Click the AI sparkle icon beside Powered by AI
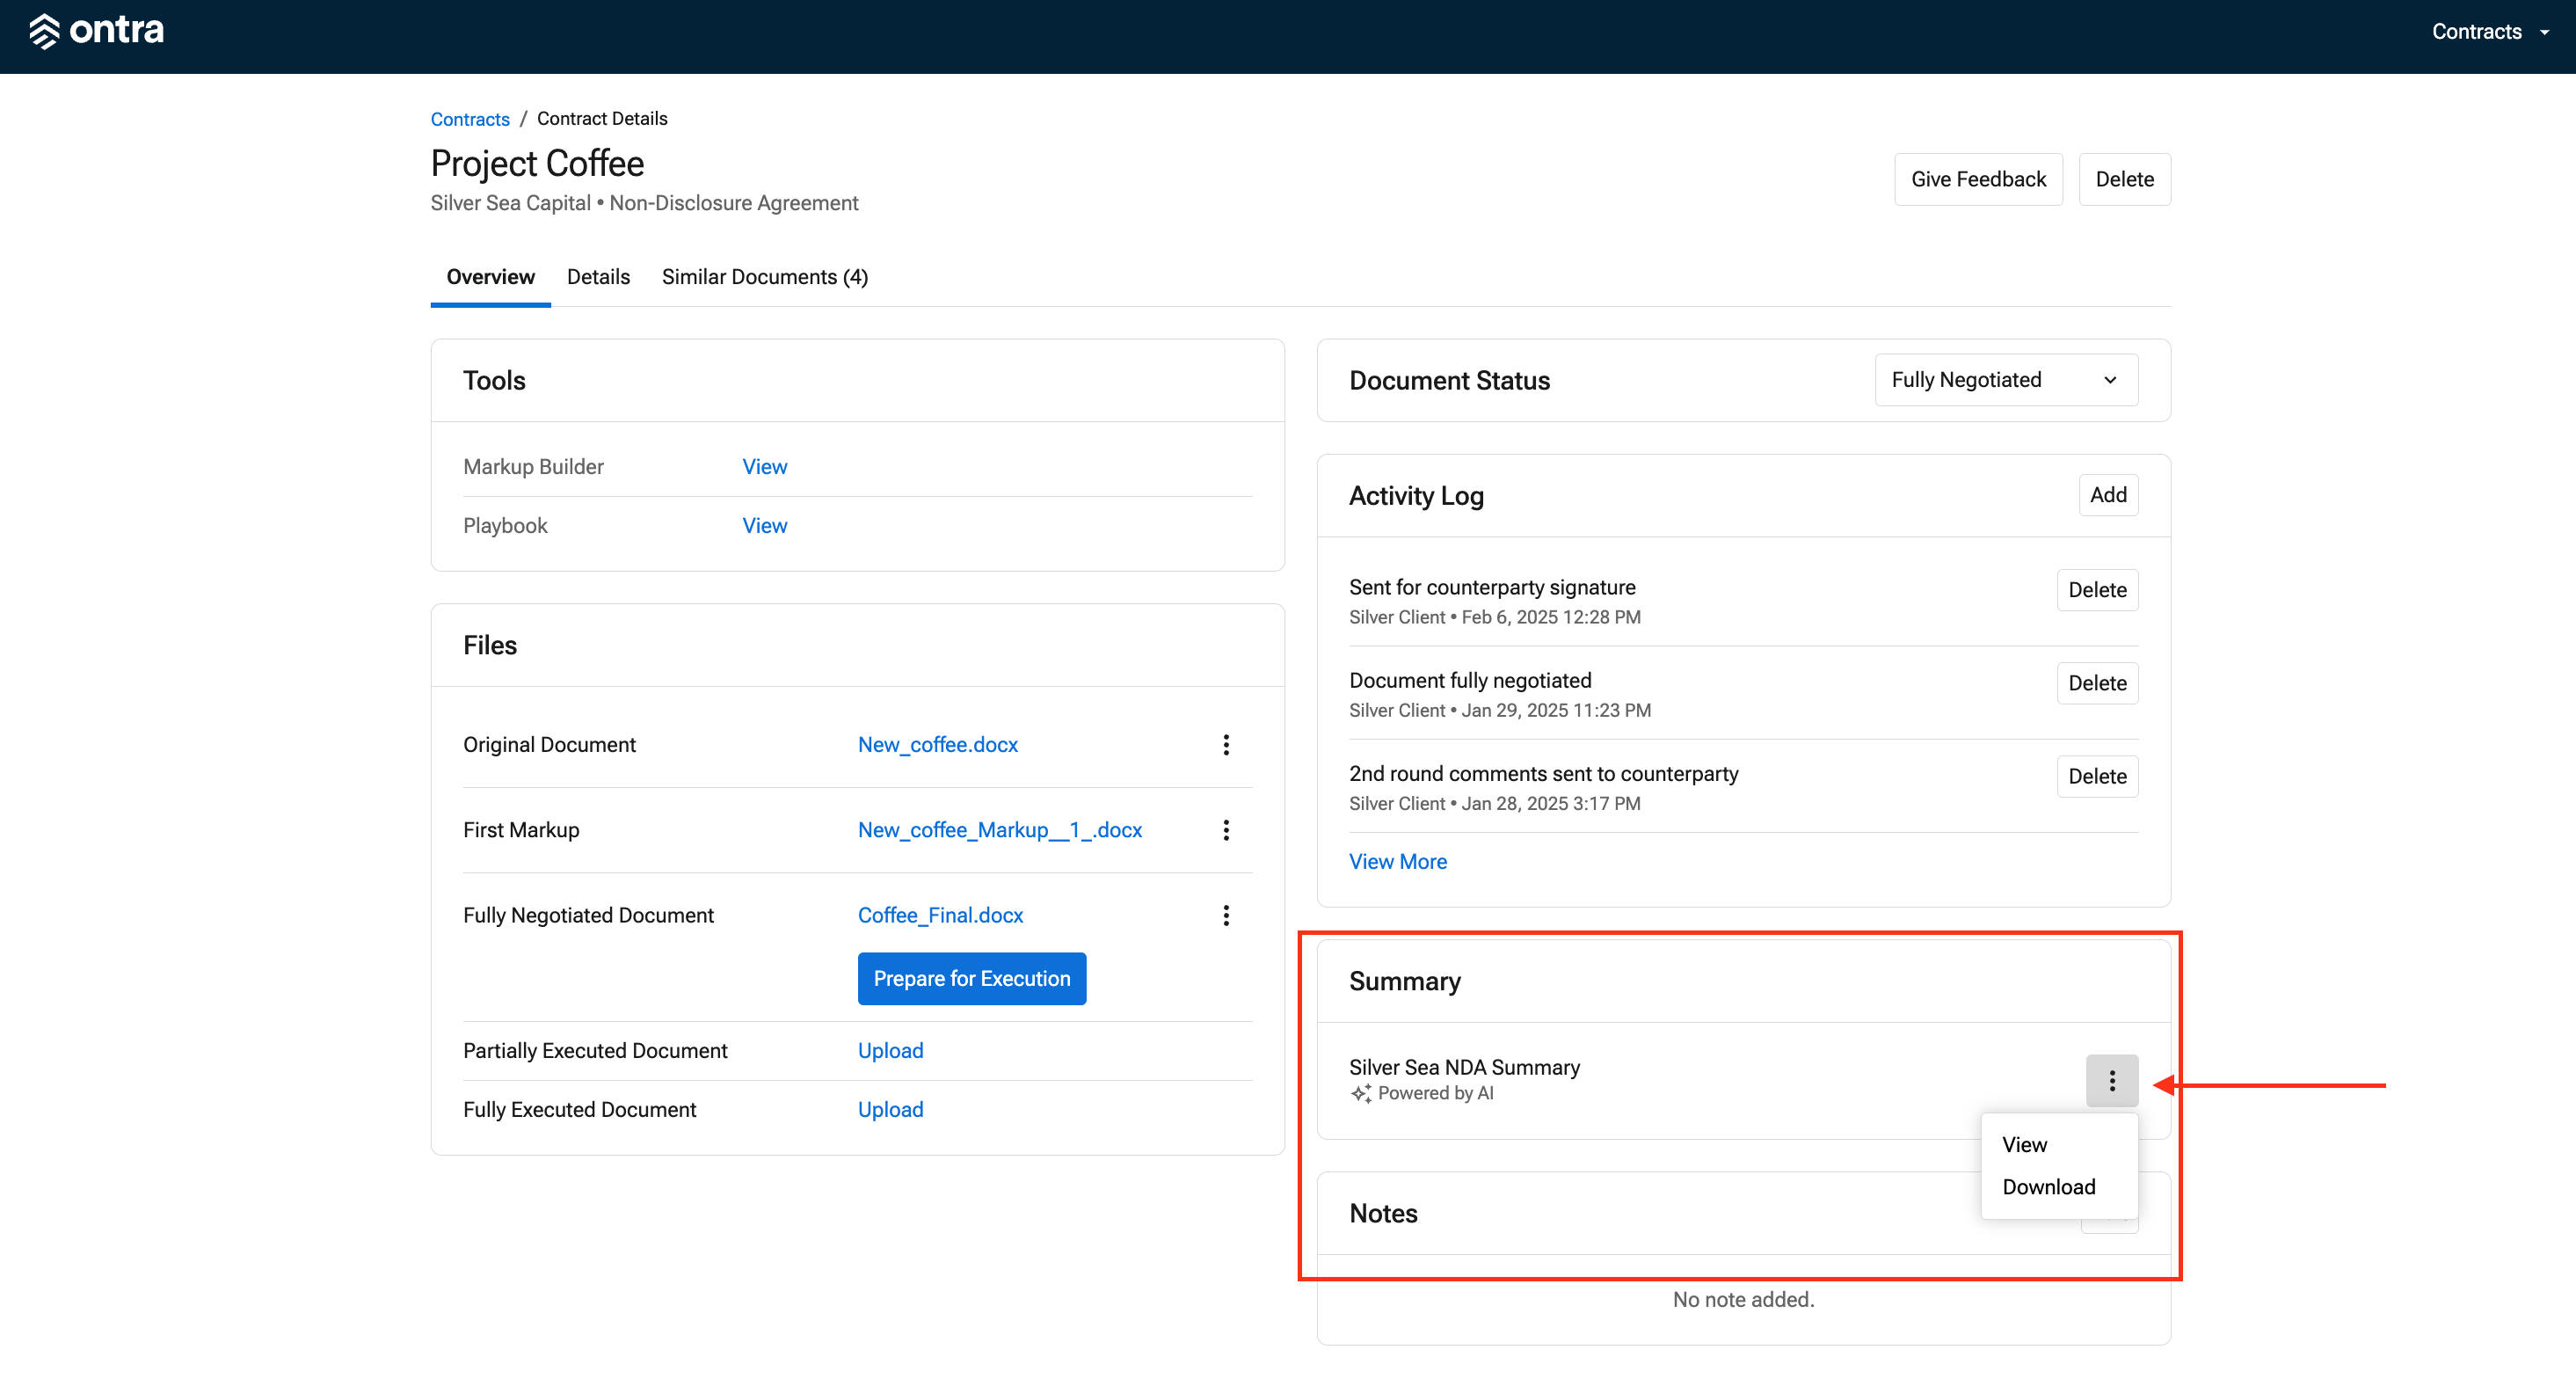The width and height of the screenshot is (2576, 1379). point(1361,1094)
